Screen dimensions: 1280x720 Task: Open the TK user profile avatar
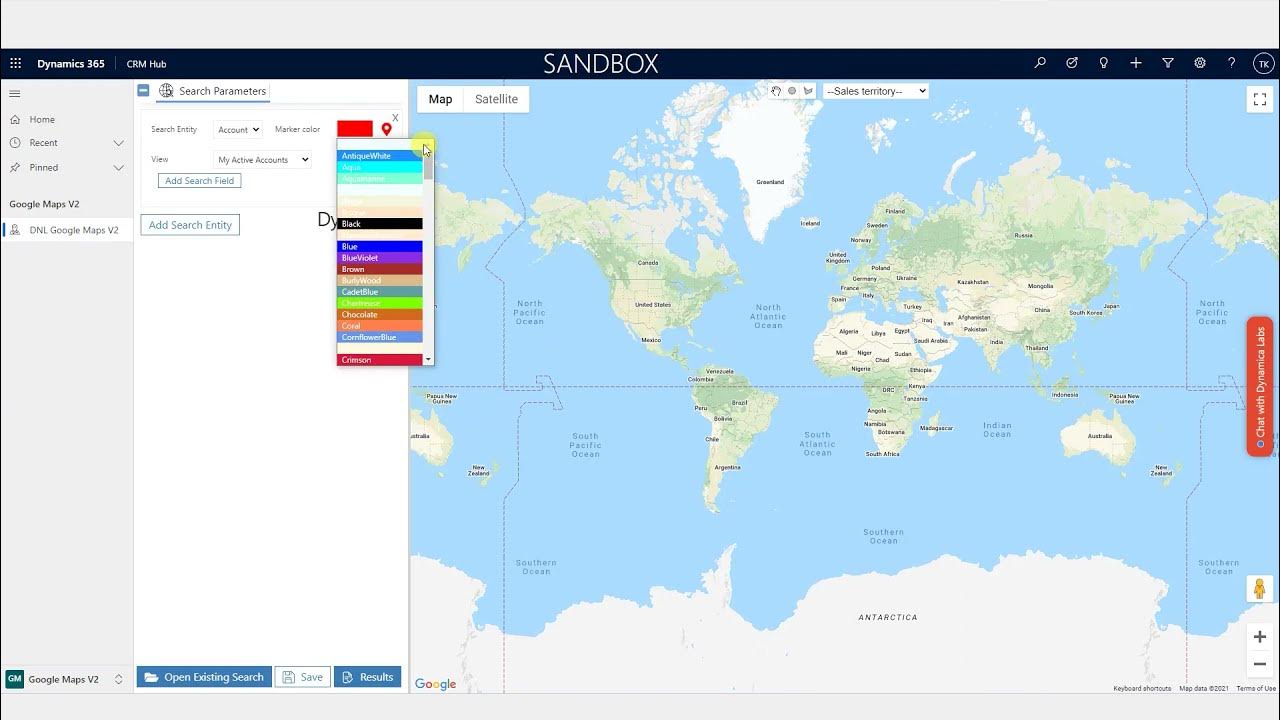click(1264, 63)
